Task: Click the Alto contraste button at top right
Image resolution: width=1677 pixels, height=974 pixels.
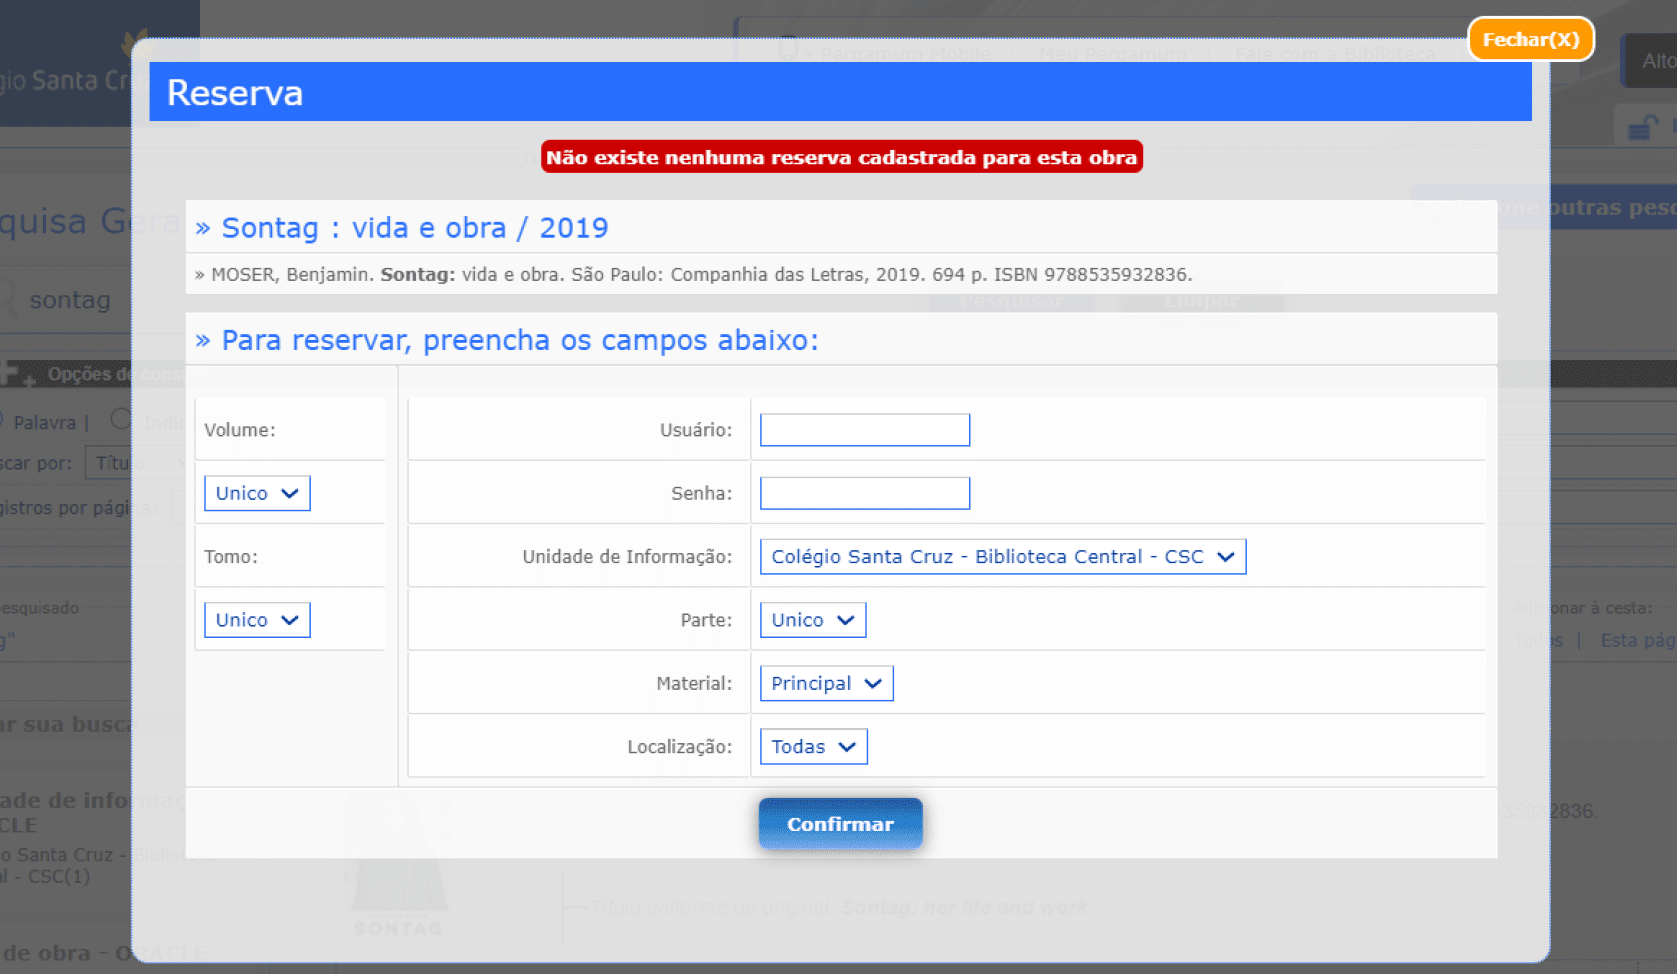Action: (1655, 61)
